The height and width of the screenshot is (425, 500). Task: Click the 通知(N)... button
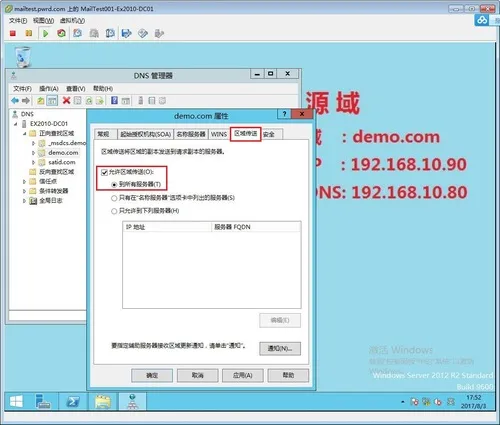(x=280, y=349)
